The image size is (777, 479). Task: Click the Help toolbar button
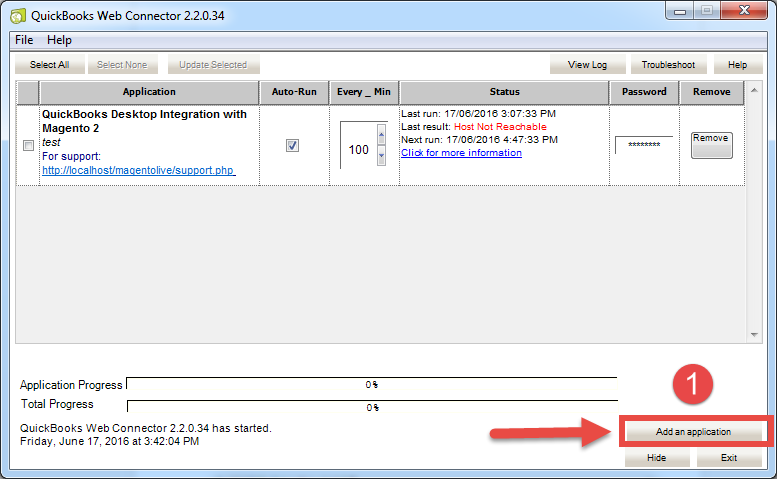pyautogui.click(x=737, y=65)
